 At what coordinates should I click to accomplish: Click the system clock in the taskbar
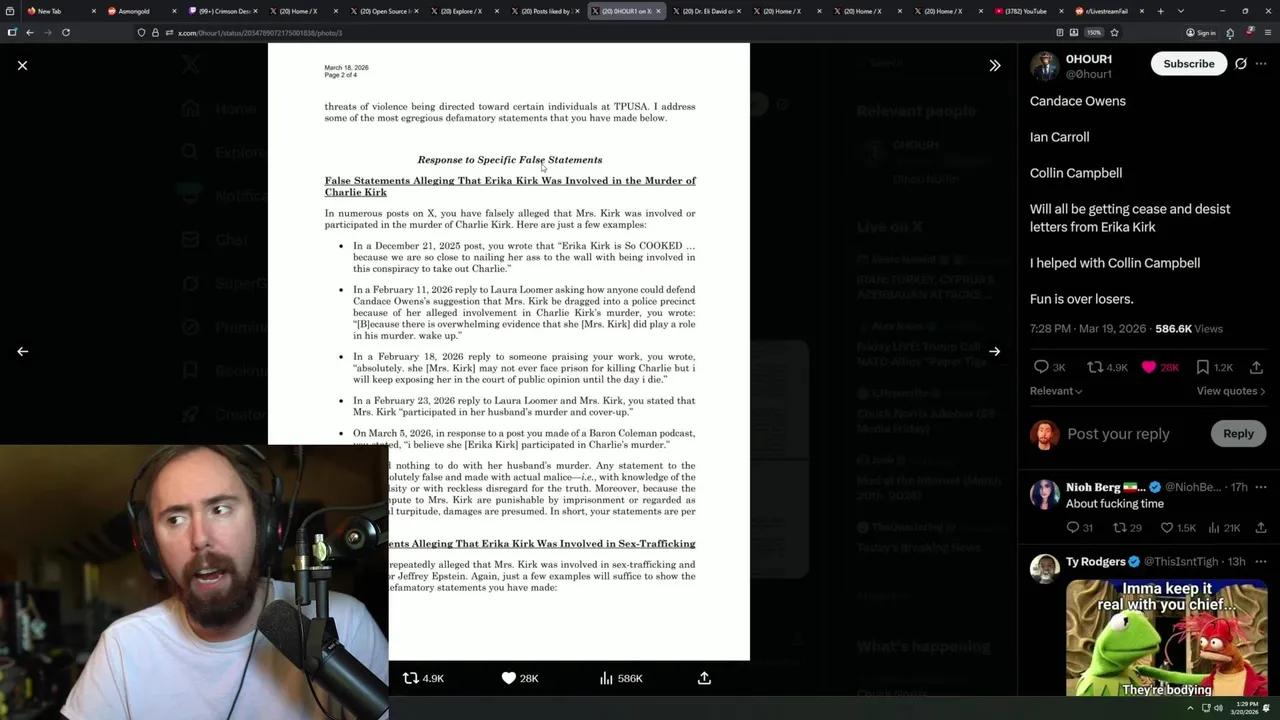[1246, 709]
